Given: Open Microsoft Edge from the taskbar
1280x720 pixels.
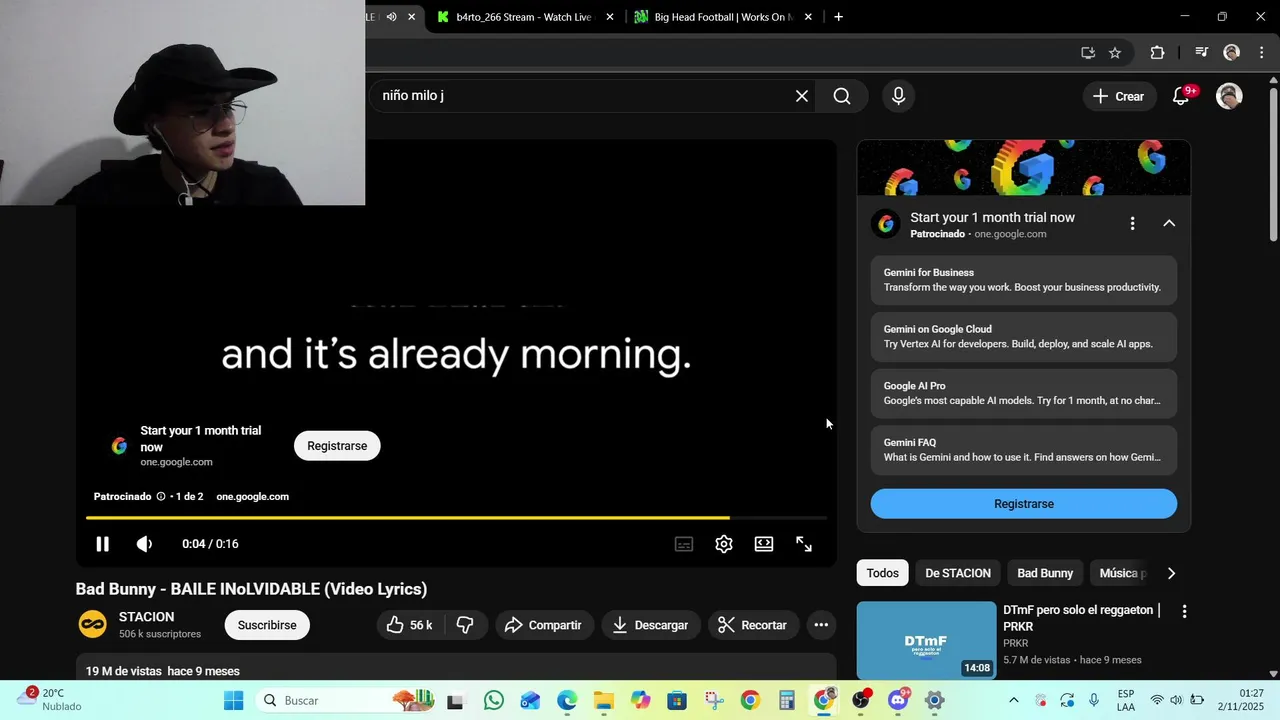Looking at the screenshot, I should pyautogui.click(x=567, y=700).
